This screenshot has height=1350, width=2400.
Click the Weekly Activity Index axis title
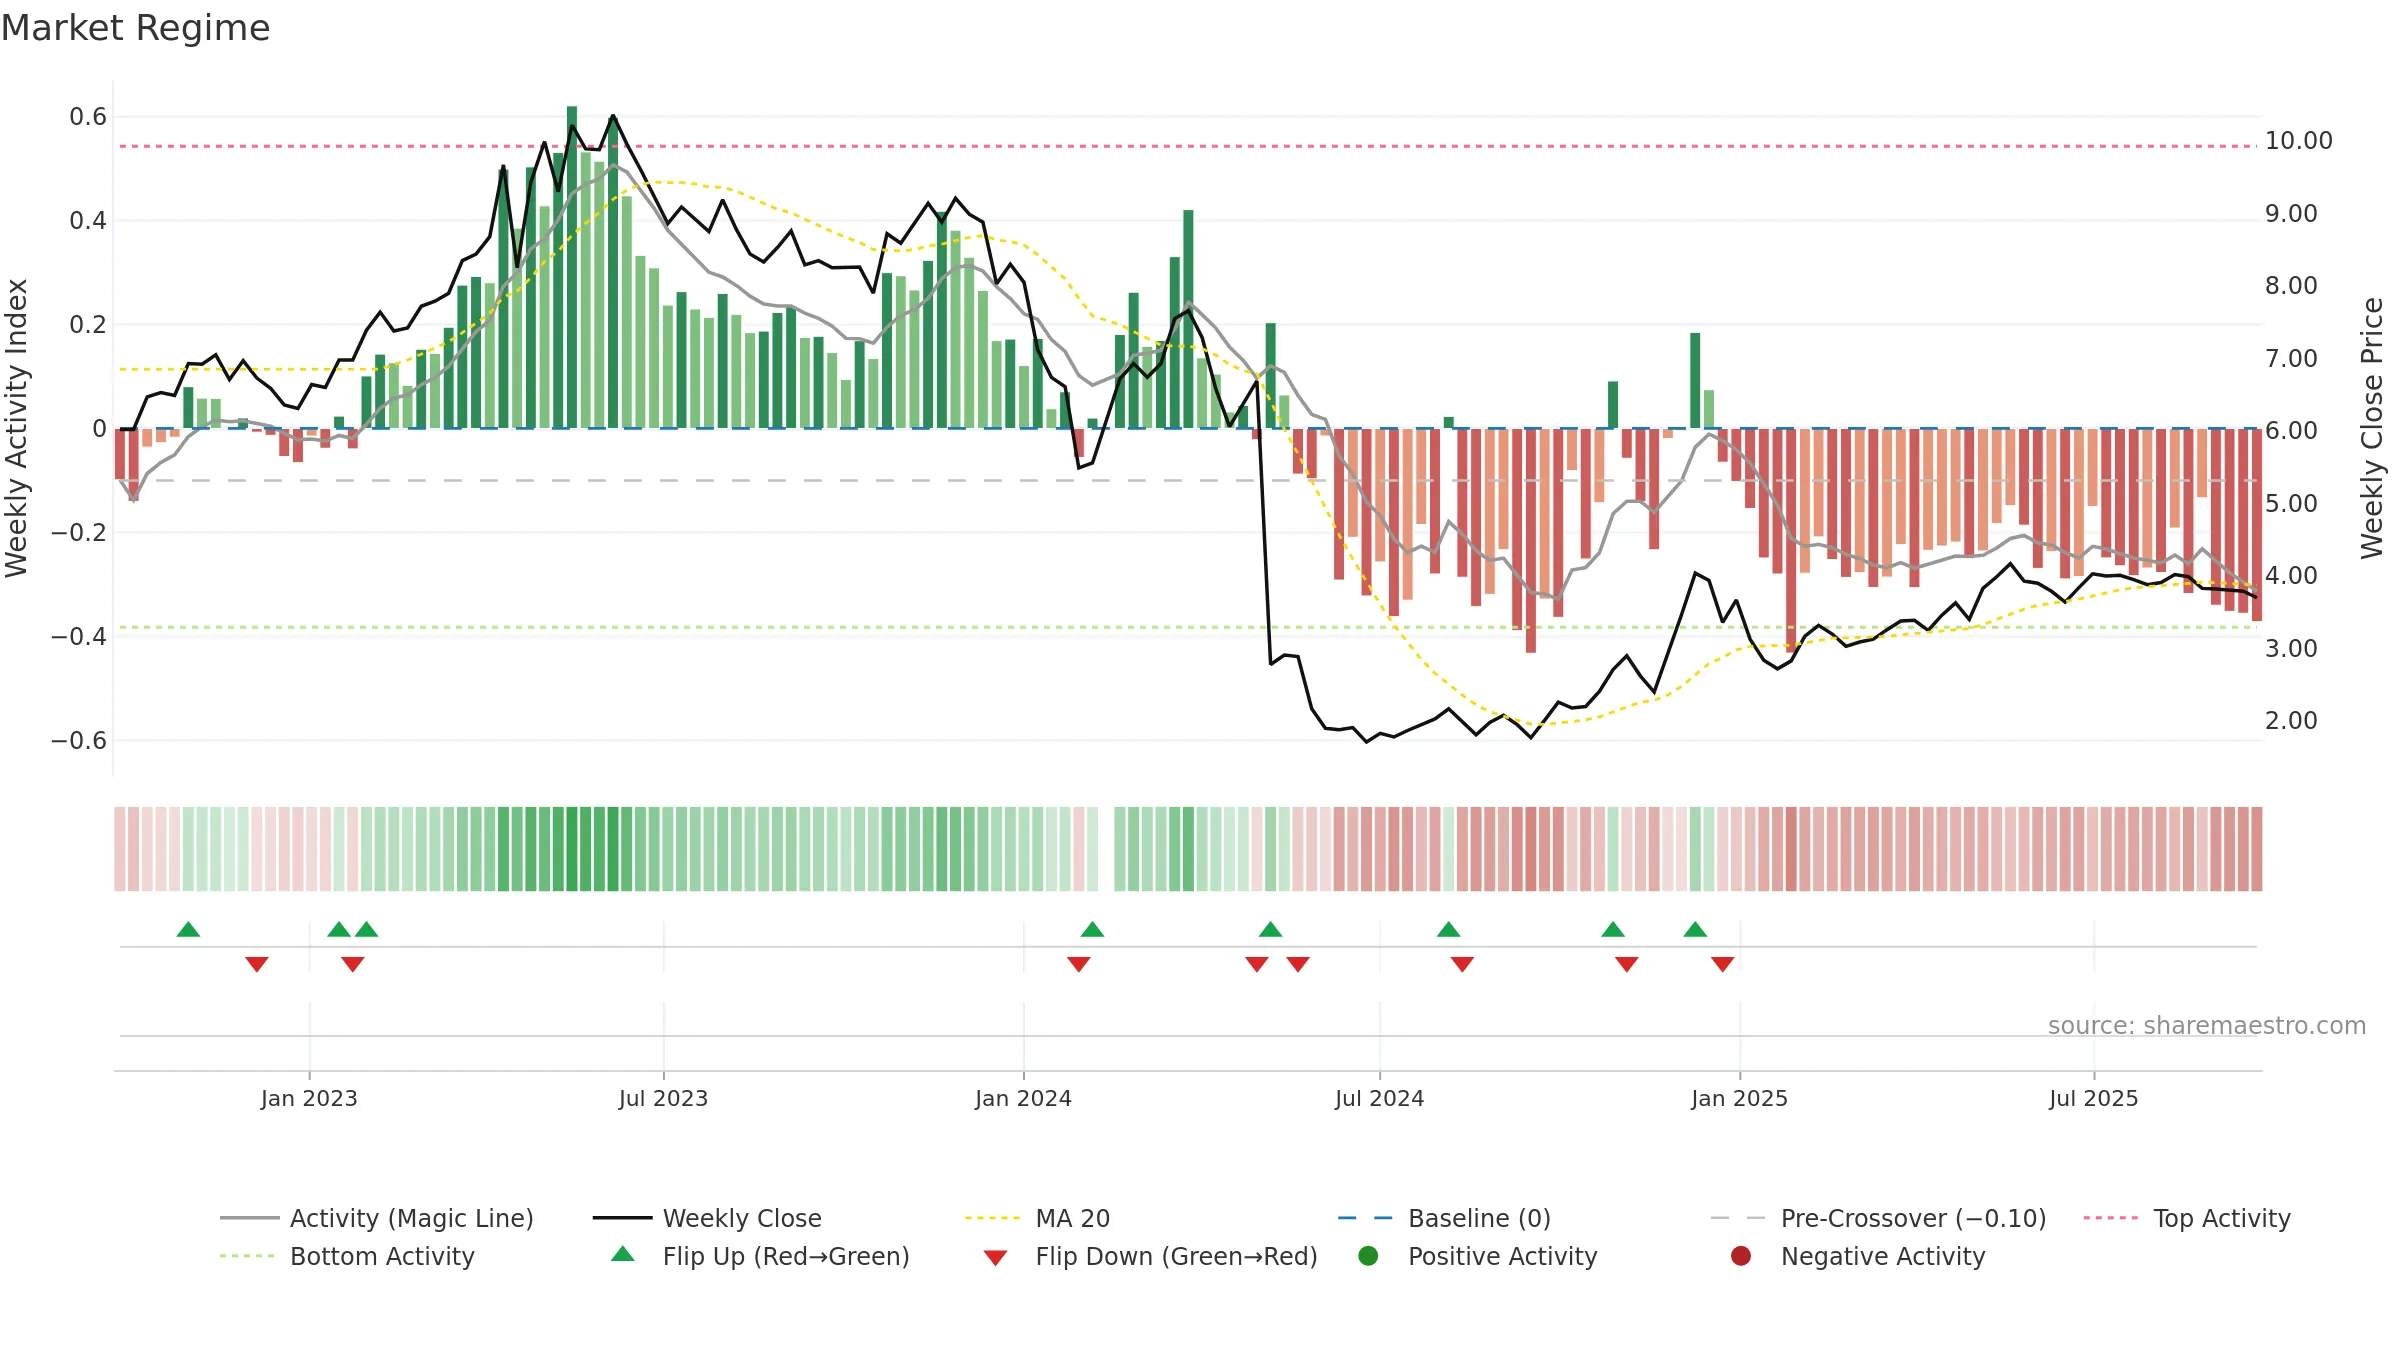16,428
